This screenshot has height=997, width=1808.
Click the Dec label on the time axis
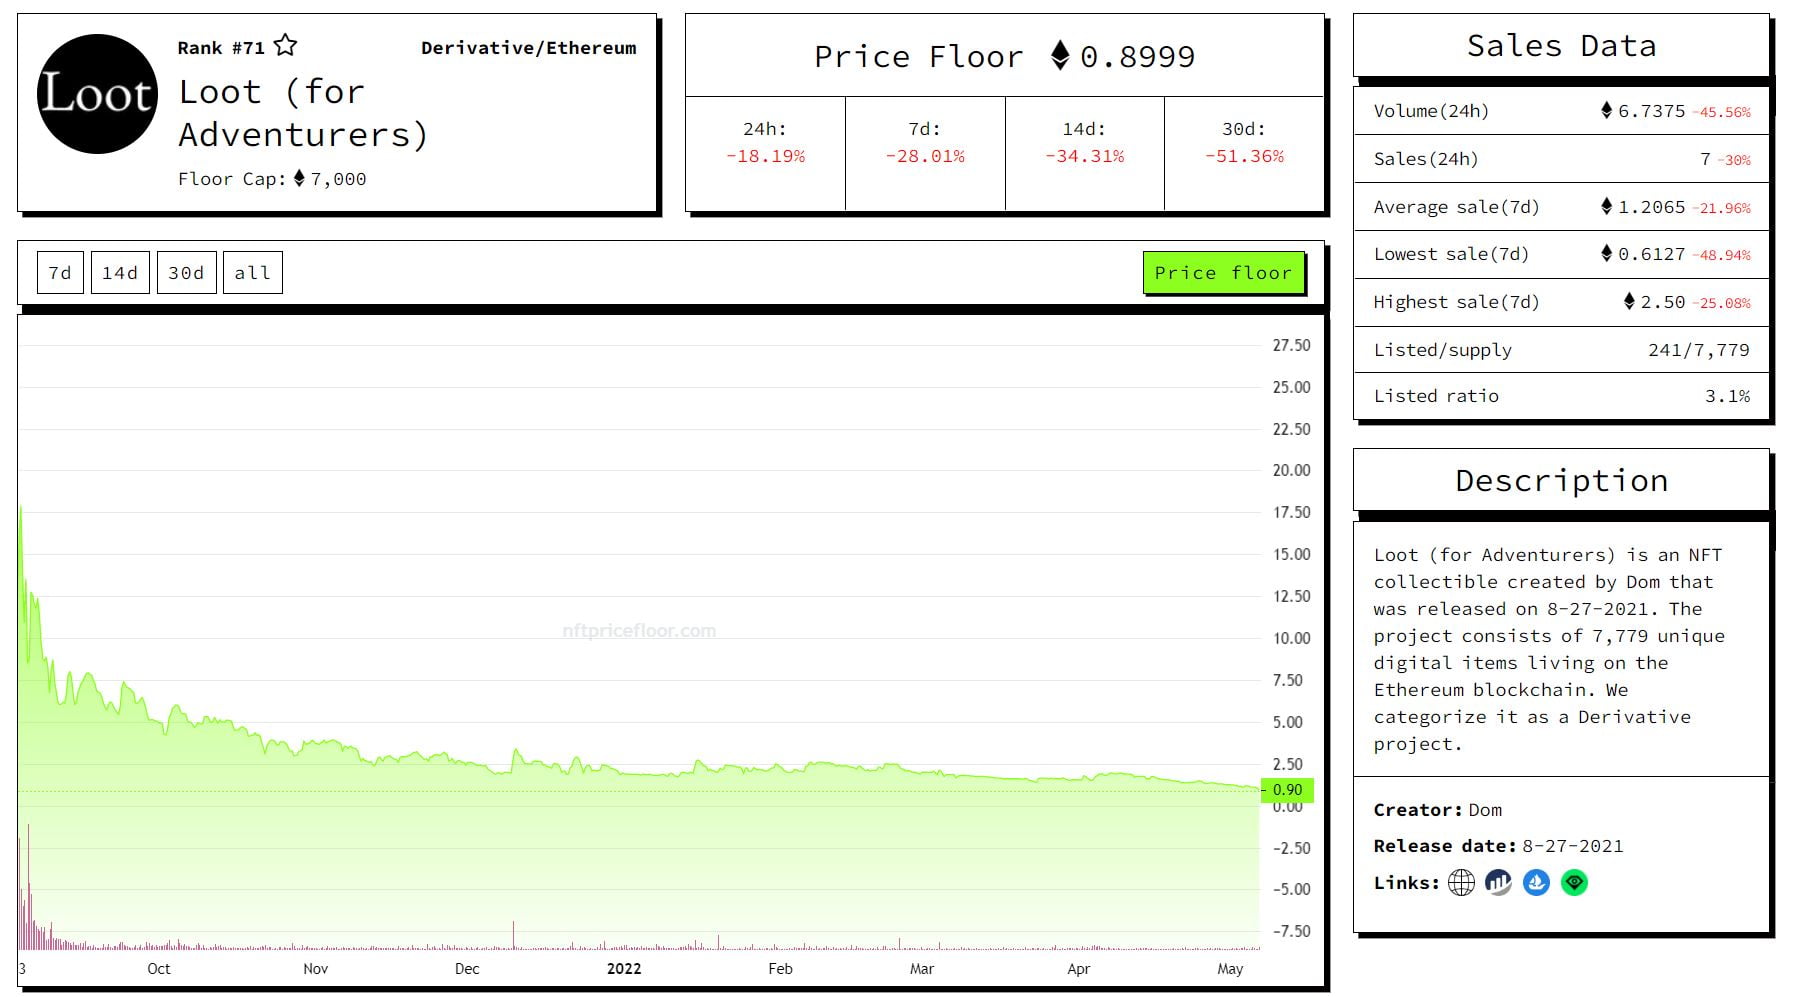click(467, 968)
